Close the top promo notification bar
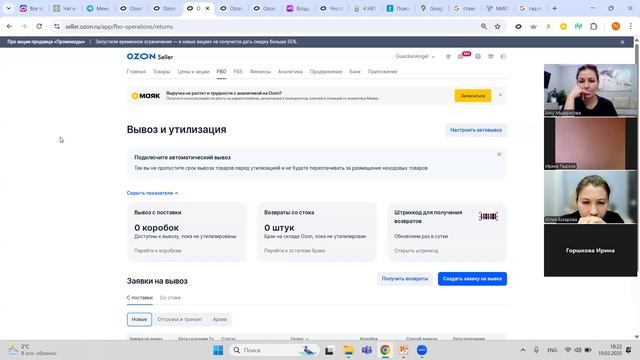 (x=622, y=42)
